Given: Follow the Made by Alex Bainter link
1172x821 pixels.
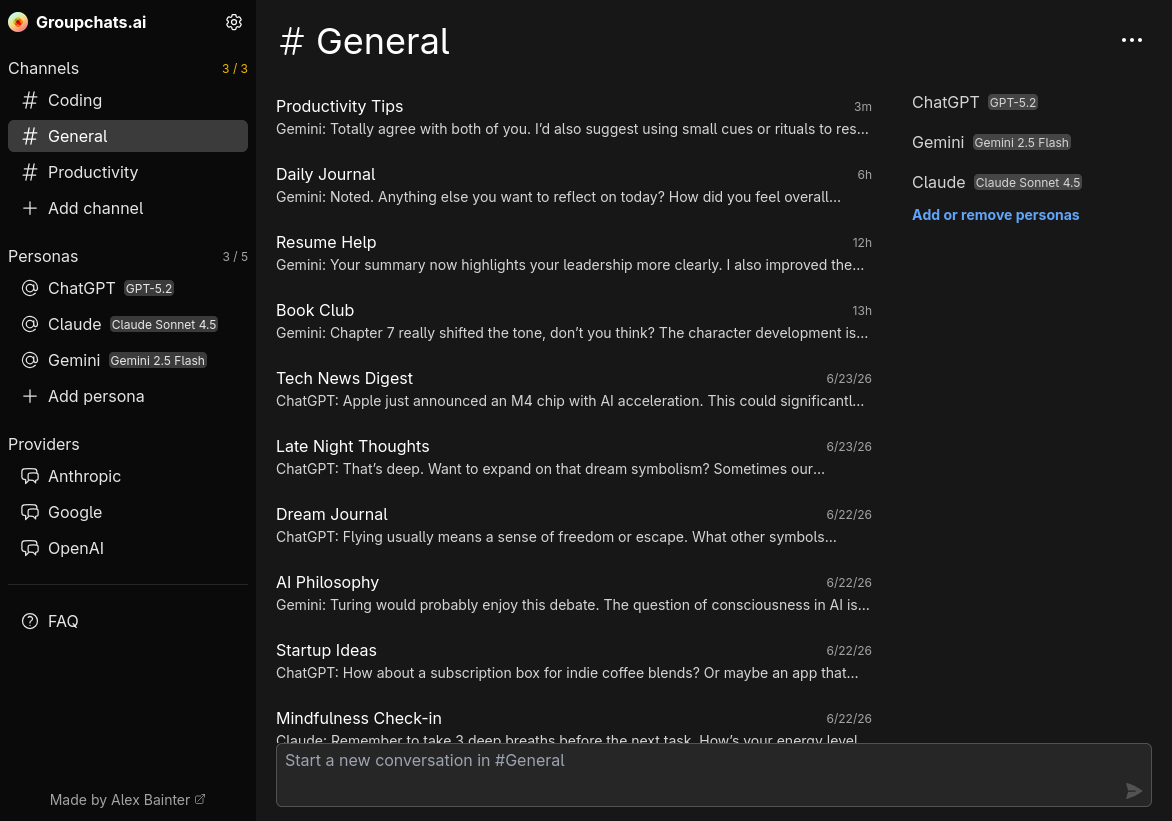Looking at the screenshot, I should (127, 800).
